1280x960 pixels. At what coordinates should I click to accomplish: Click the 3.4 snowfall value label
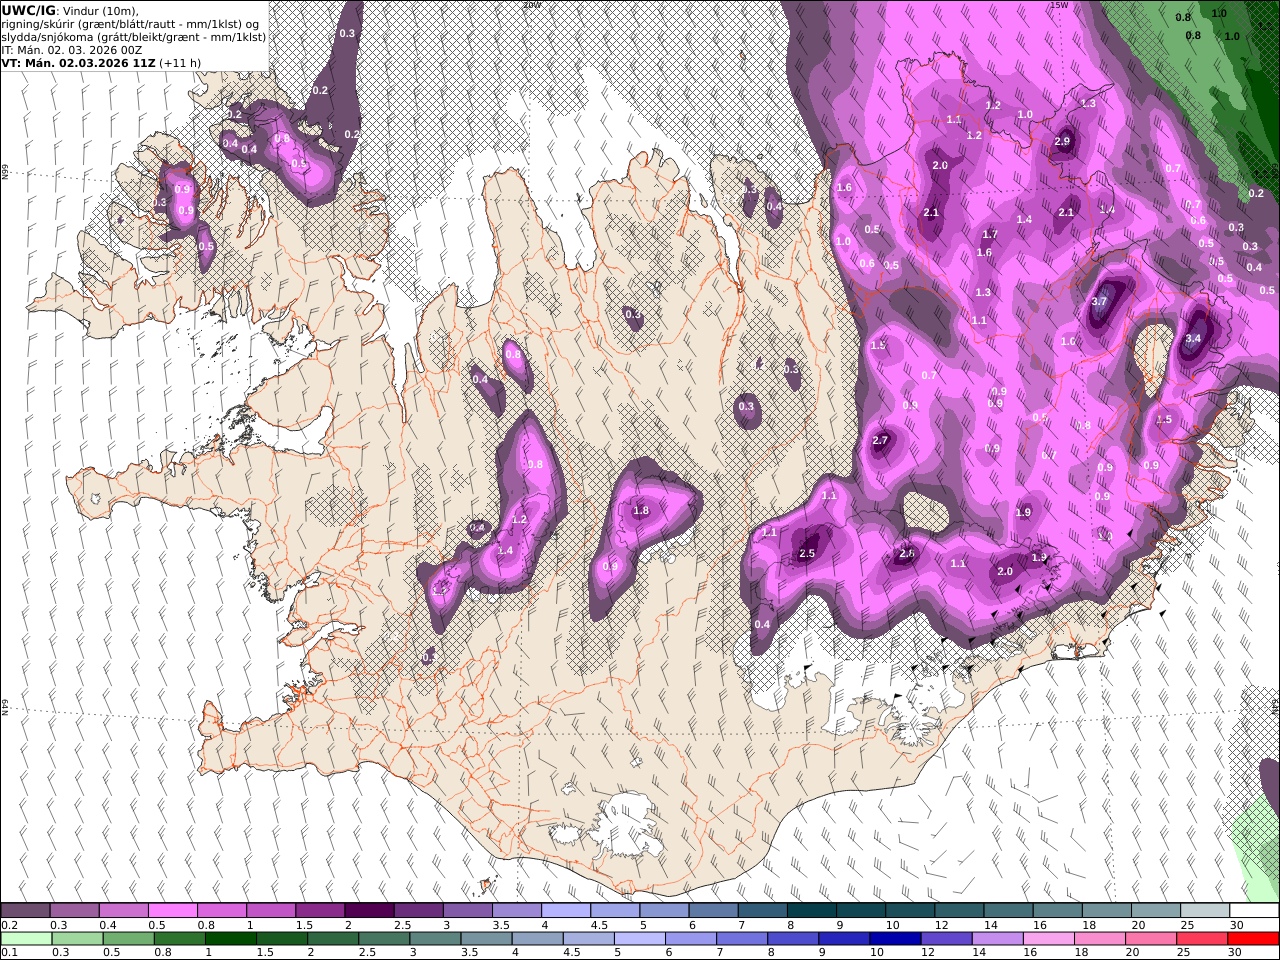pos(1192,338)
